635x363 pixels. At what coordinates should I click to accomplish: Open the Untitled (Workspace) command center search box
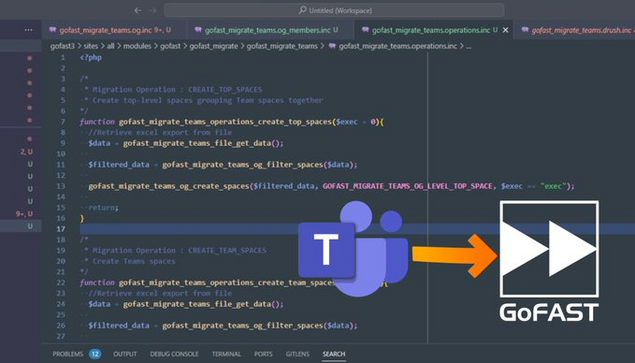[334, 10]
